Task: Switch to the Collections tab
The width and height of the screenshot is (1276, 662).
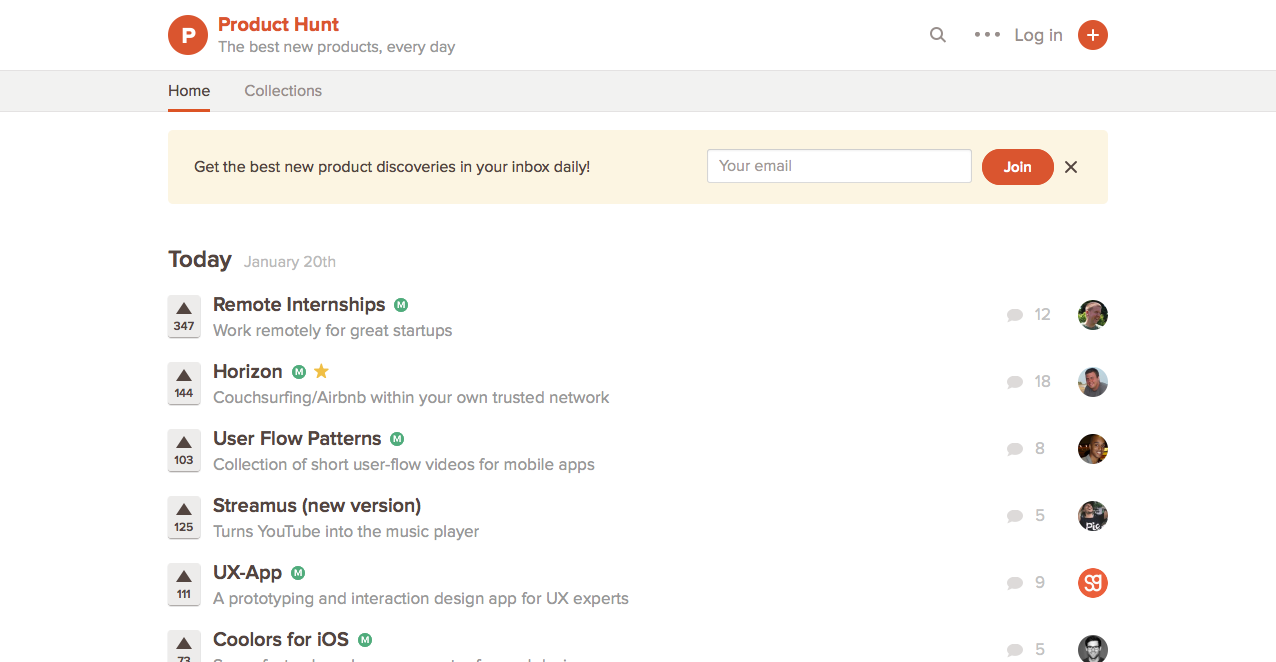Action: click(283, 90)
